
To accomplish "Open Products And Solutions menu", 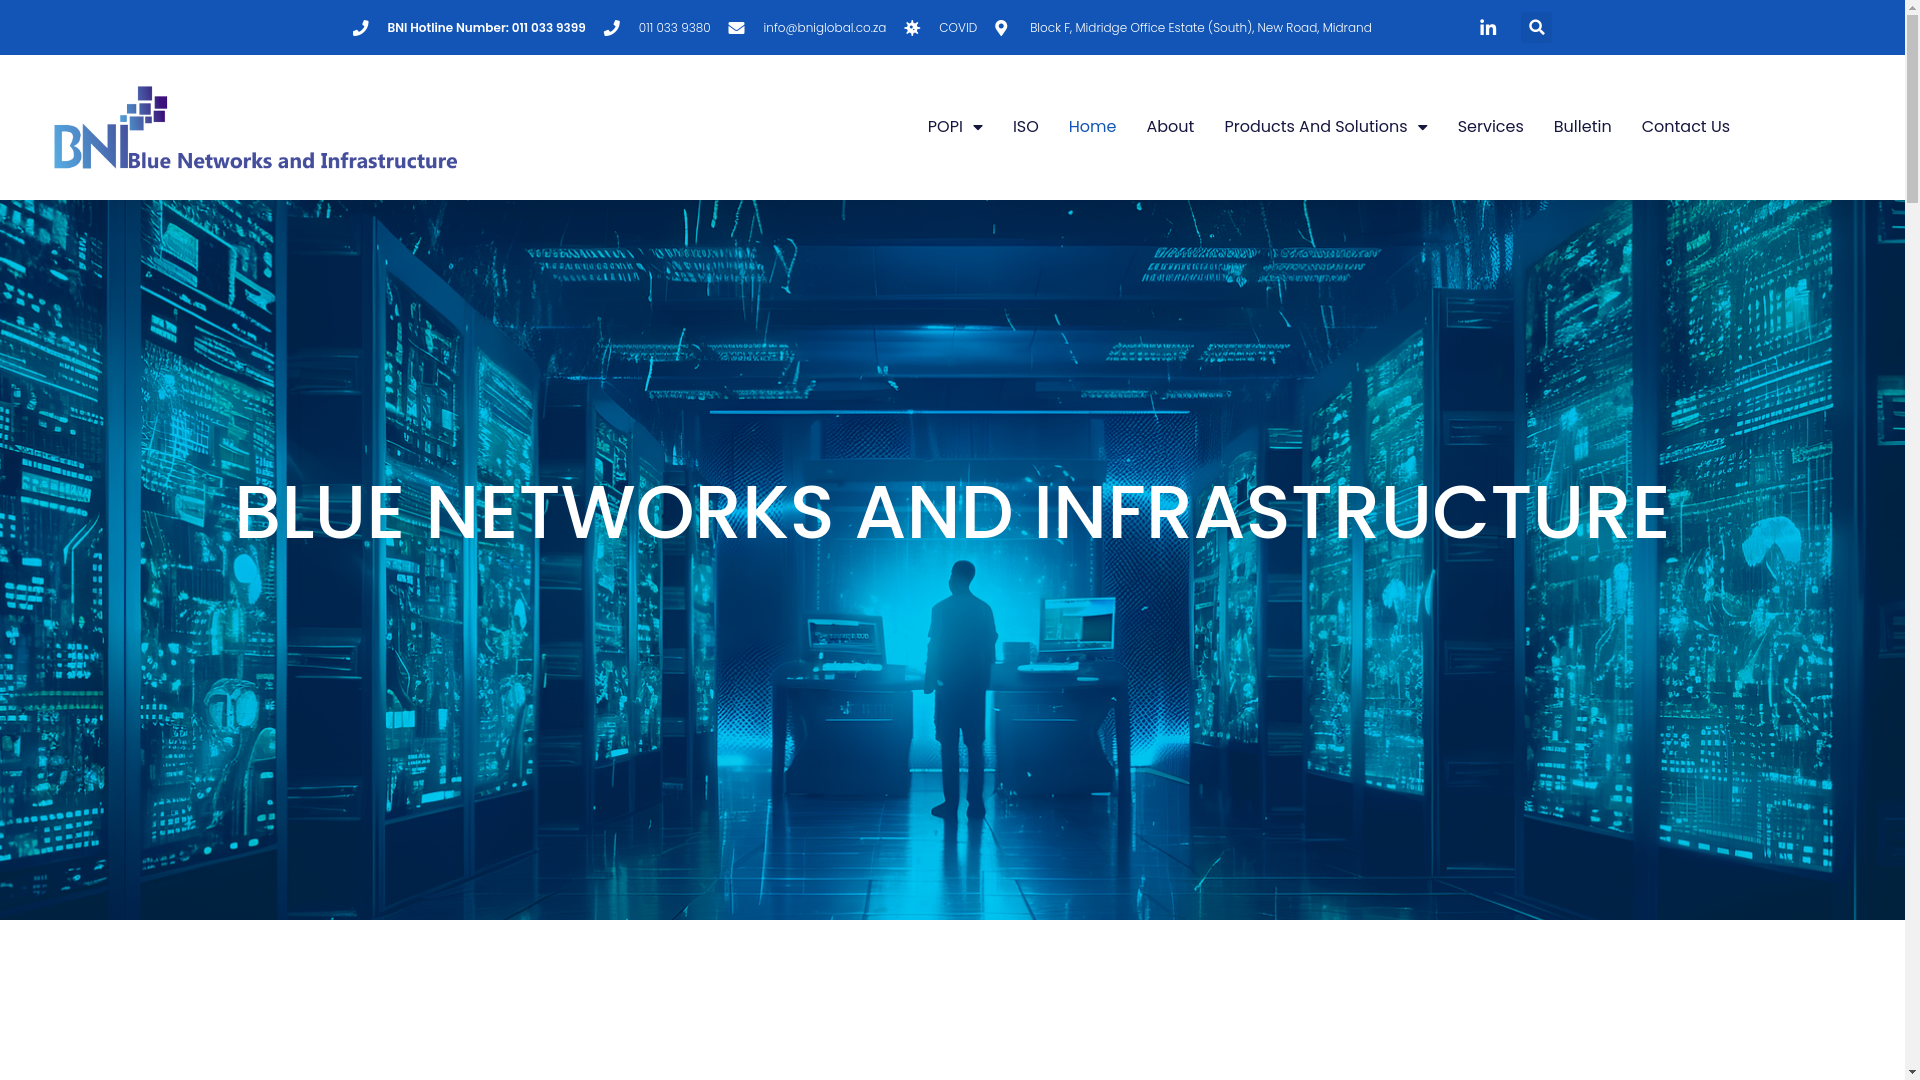I will click(1315, 127).
